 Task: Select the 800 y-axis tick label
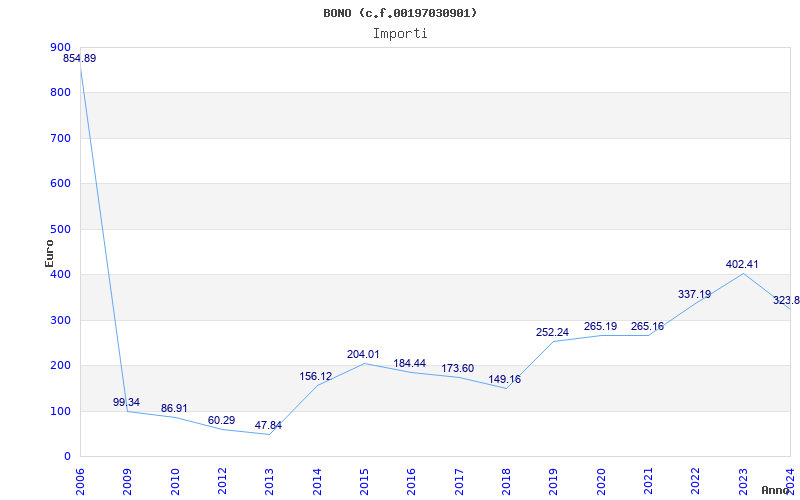coord(61,93)
